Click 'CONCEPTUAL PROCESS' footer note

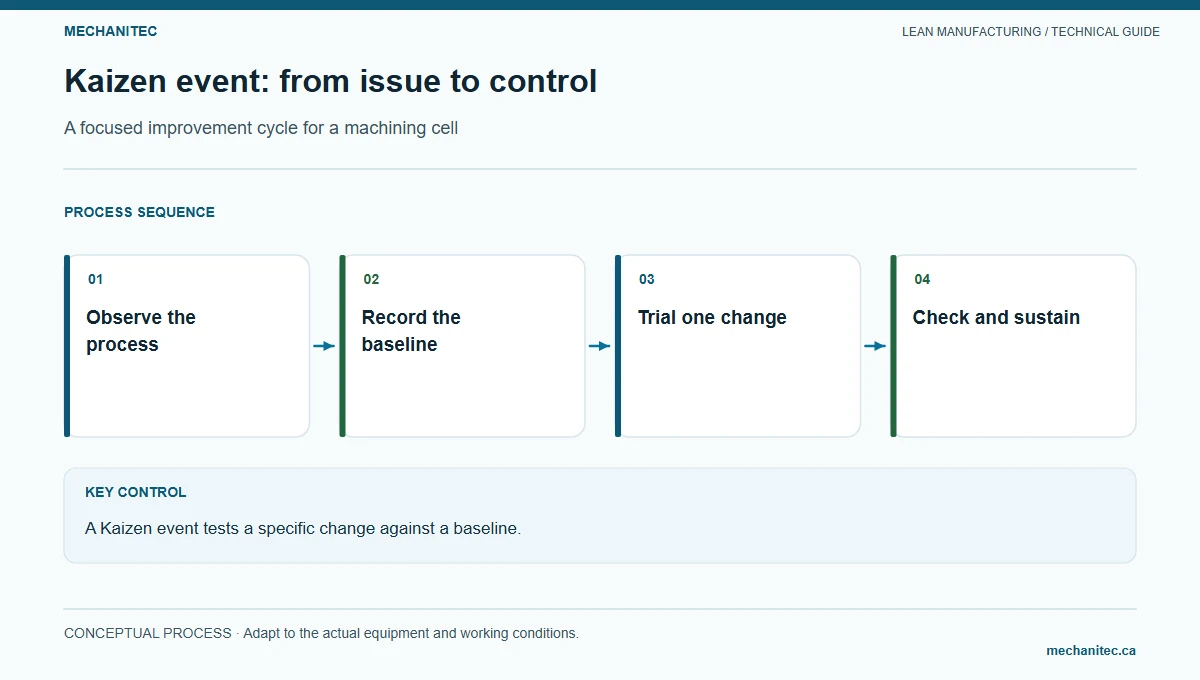click(147, 633)
